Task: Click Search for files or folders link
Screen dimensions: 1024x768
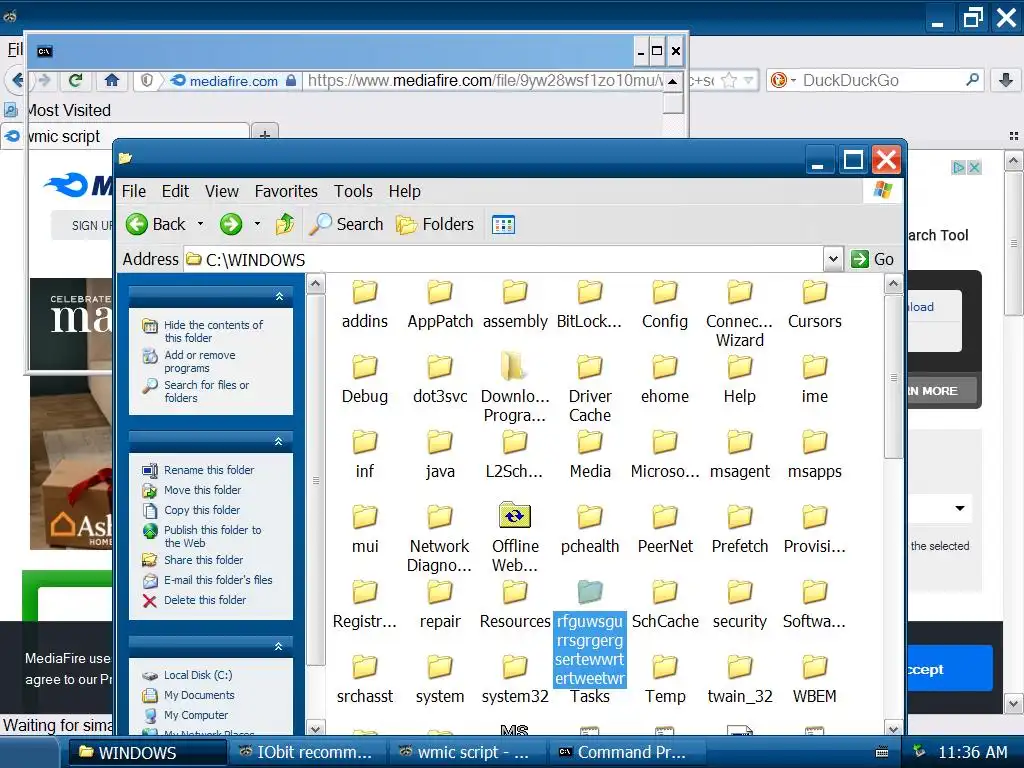Action: coord(206,391)
